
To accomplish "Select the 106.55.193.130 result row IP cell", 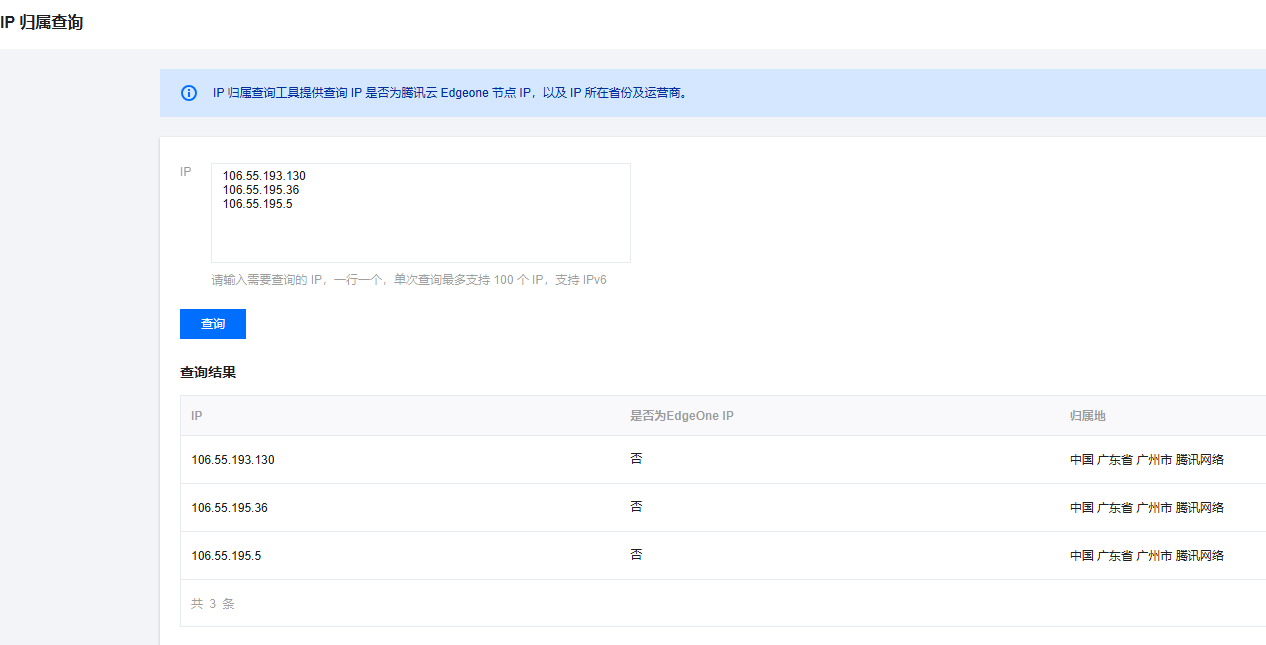I will (233, 460).
